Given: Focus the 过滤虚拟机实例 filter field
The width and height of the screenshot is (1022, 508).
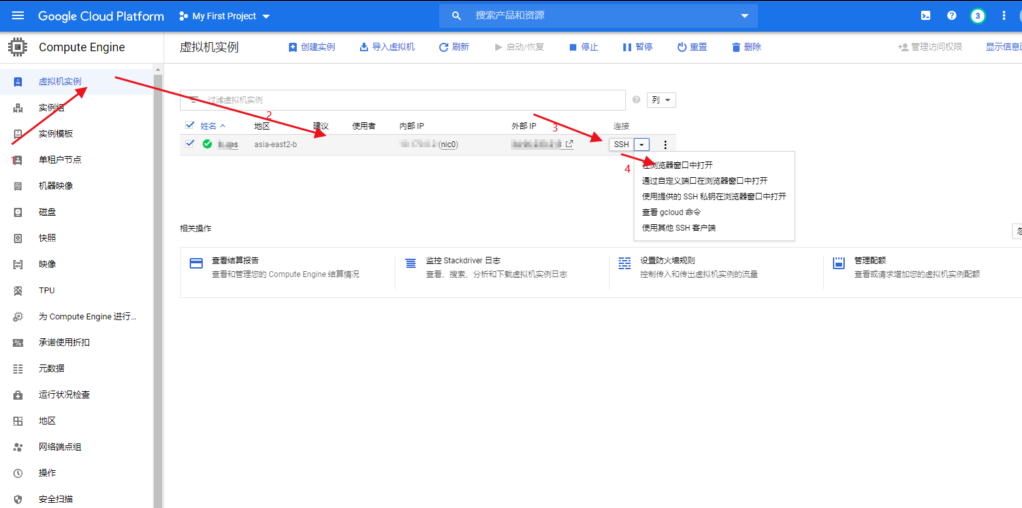Looking at the screenshot, I should (402, 100).
